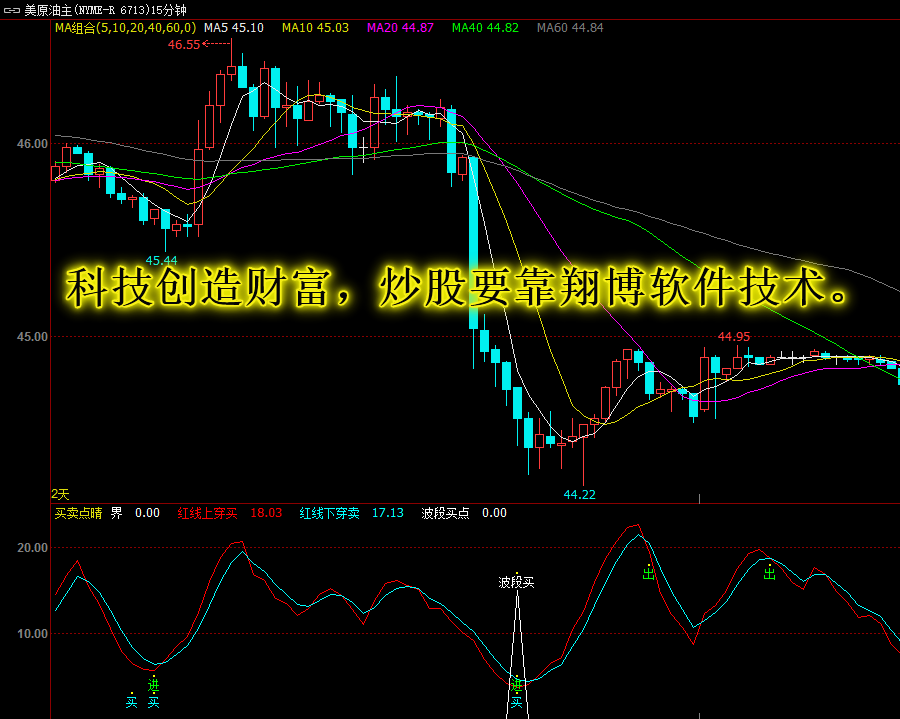Click the 红线下穿卖 legend label
The image size is (900, 719).
[x=329, y=513]
